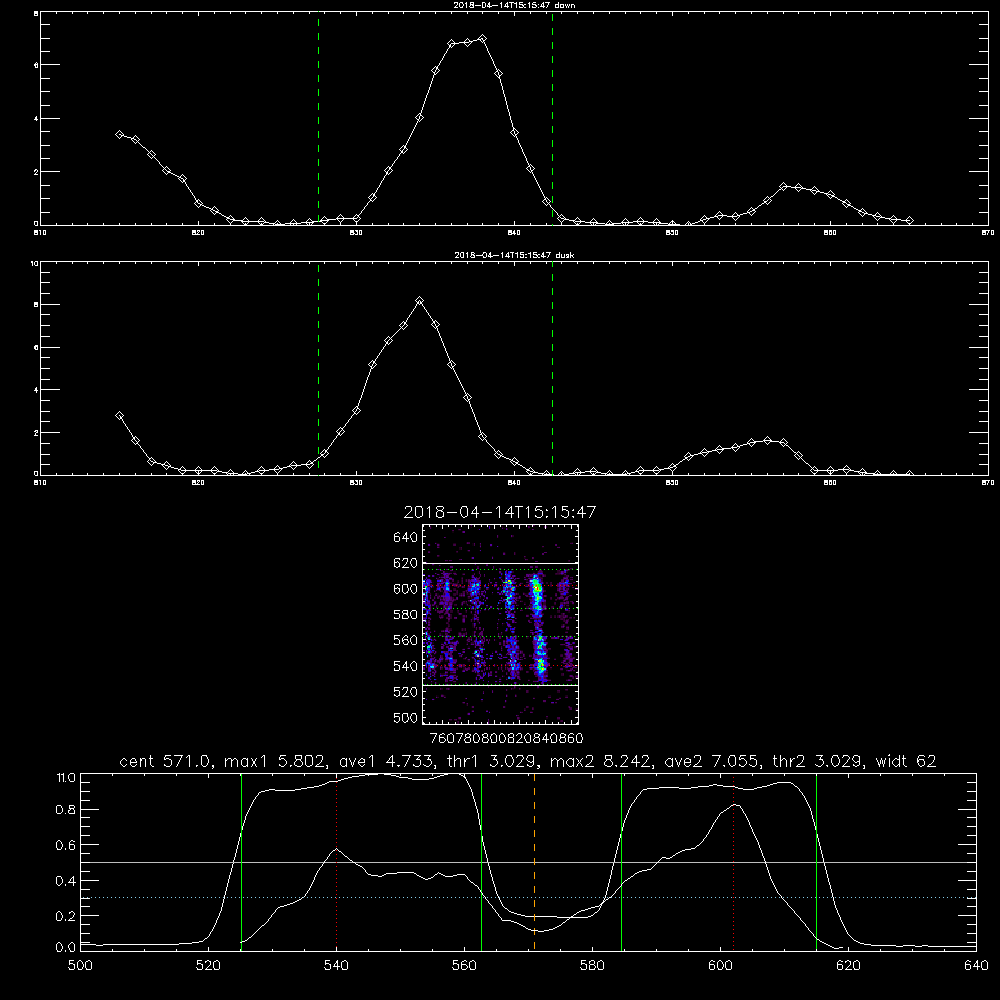Click the dawn plot title text
This screenshot has width=1000, height=1000.
click(x=514, y=5)
